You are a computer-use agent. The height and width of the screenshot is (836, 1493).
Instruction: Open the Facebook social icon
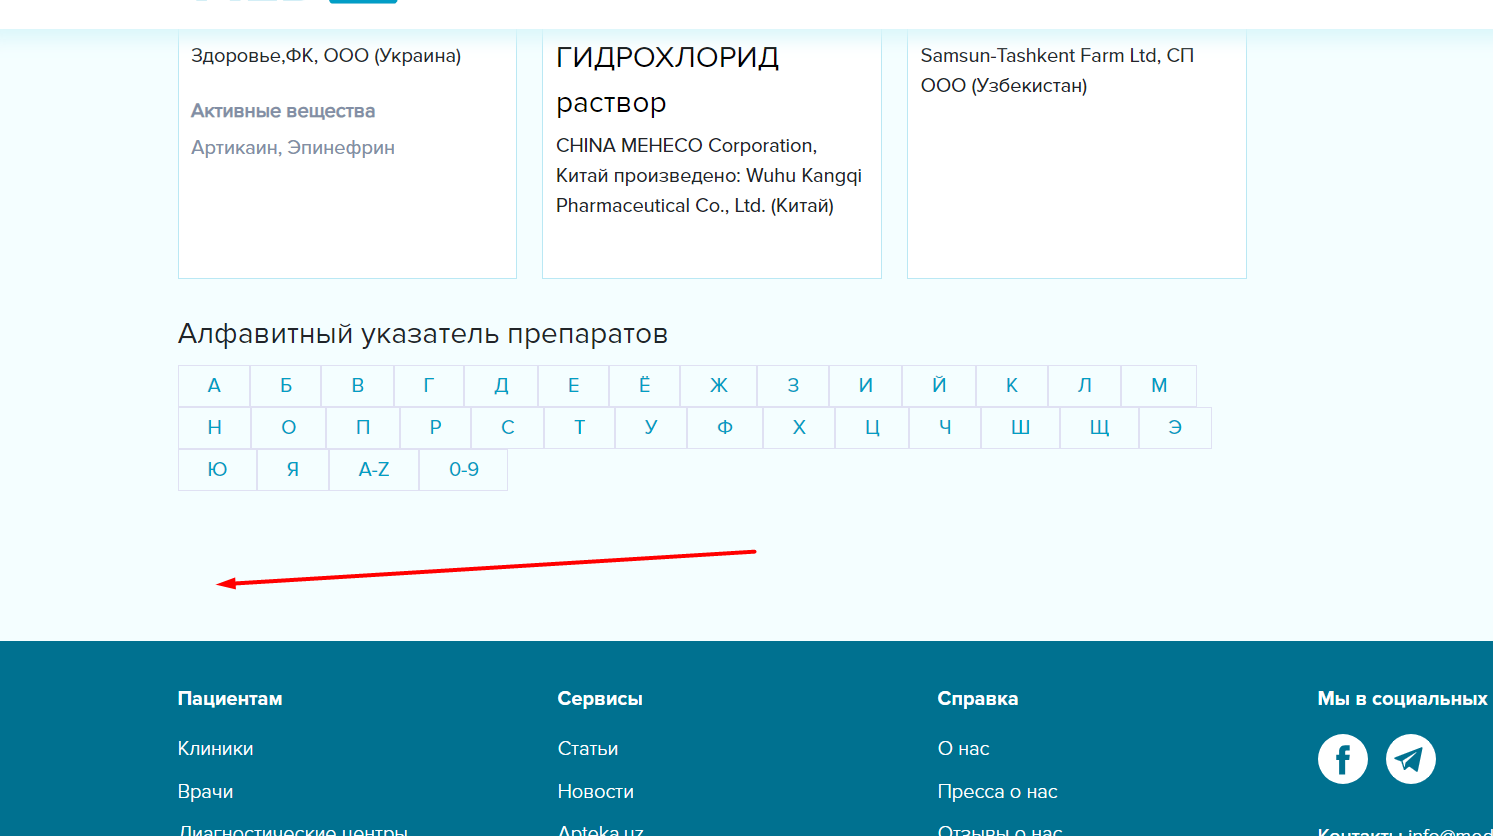coord(1342,759)
